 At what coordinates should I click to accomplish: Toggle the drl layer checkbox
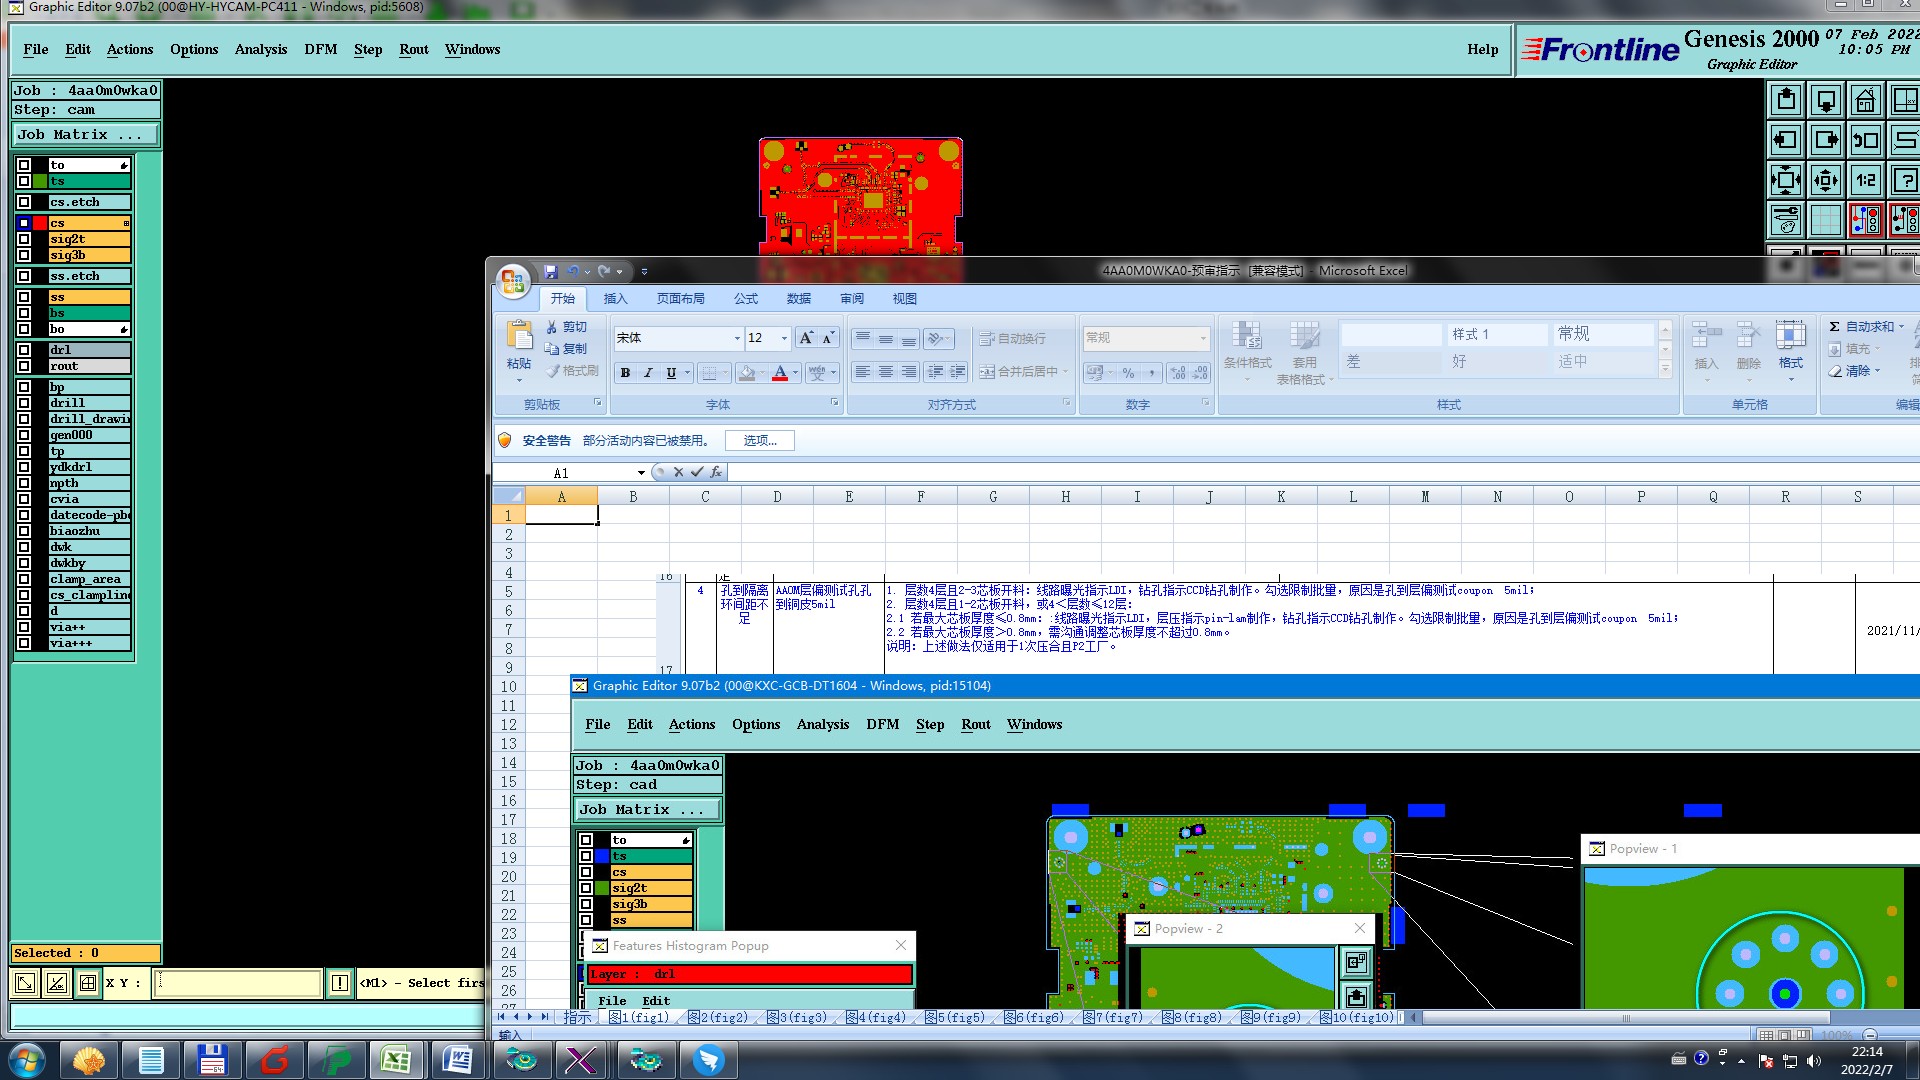pos(24,350)
